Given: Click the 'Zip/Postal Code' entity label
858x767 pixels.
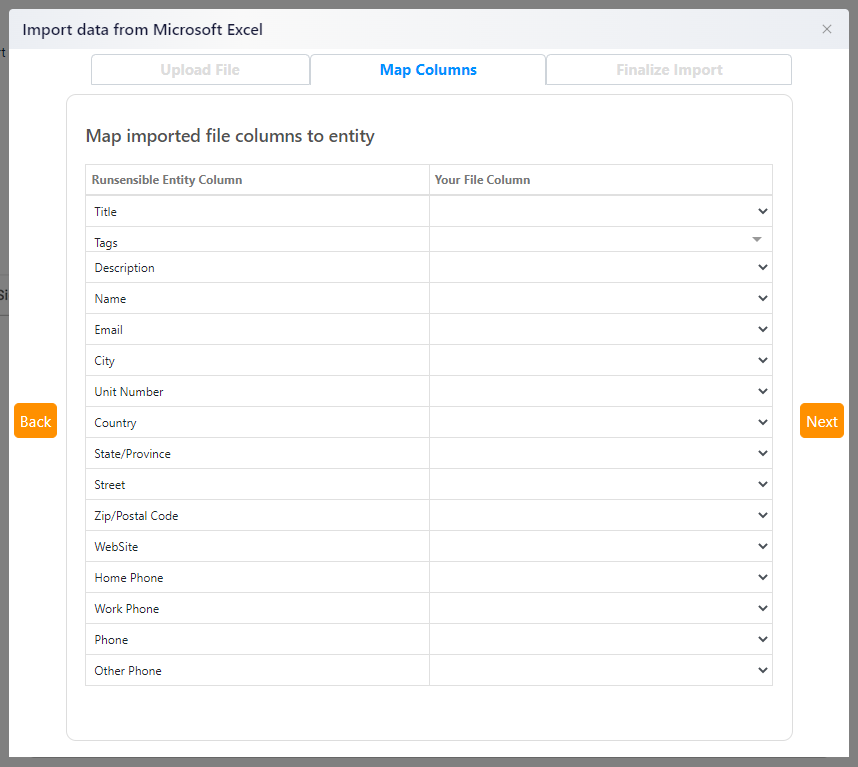Looking at the screenshot, I should pyautogui.click(x=136, y=516).
